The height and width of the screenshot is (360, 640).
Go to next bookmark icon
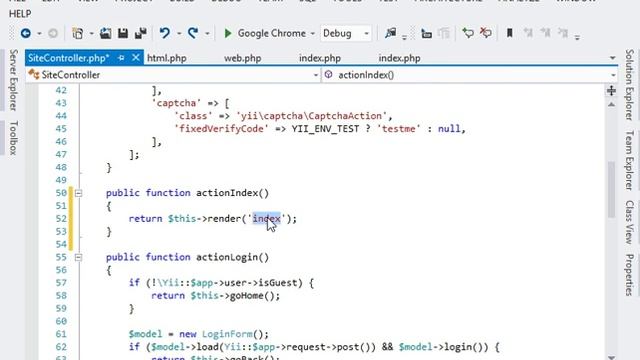pyautogui.click(x=545, y=33)
